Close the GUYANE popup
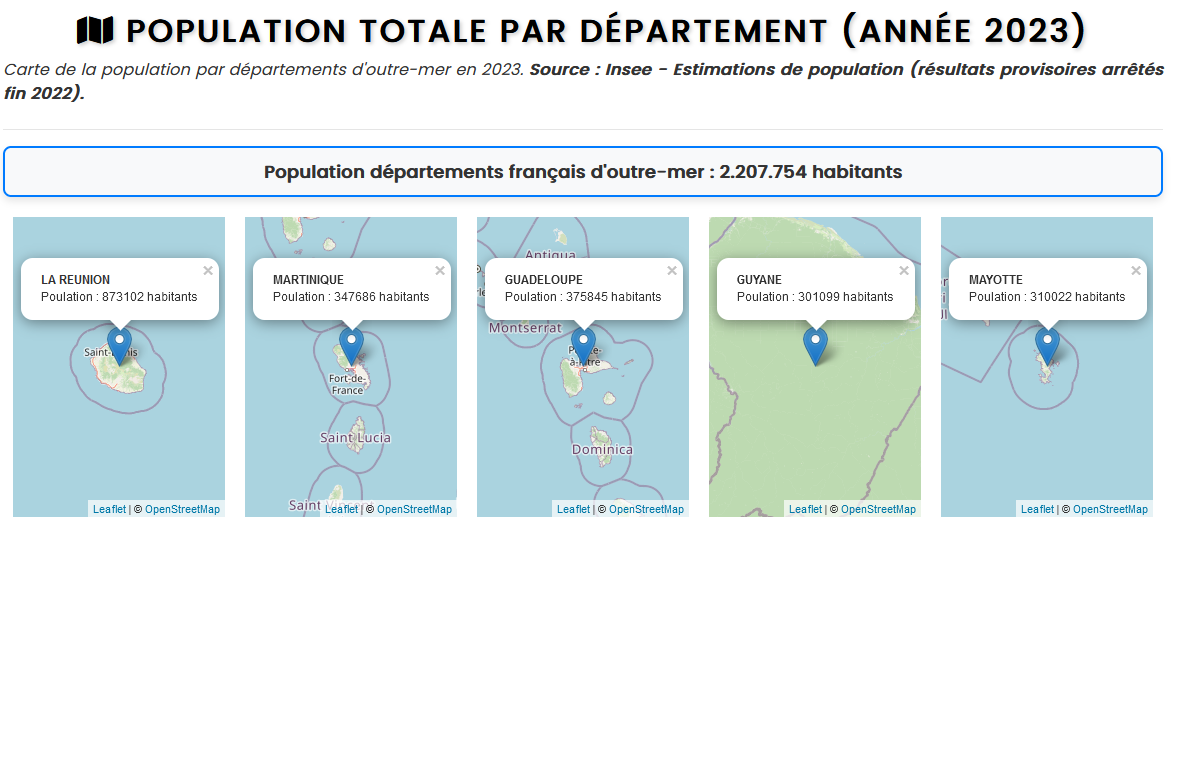Image resolution: width=1183 pixels, height=764 pixels. click(904, 271)
